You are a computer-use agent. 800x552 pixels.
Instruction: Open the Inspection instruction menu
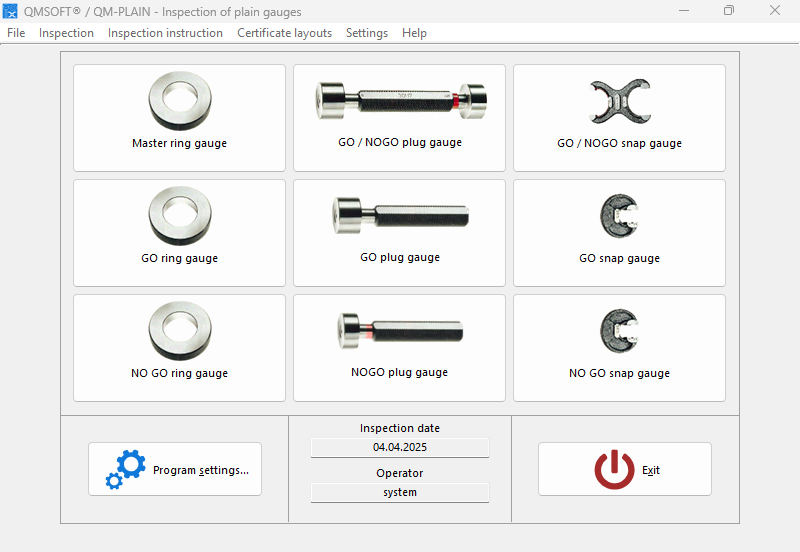[x=165, y=33]
